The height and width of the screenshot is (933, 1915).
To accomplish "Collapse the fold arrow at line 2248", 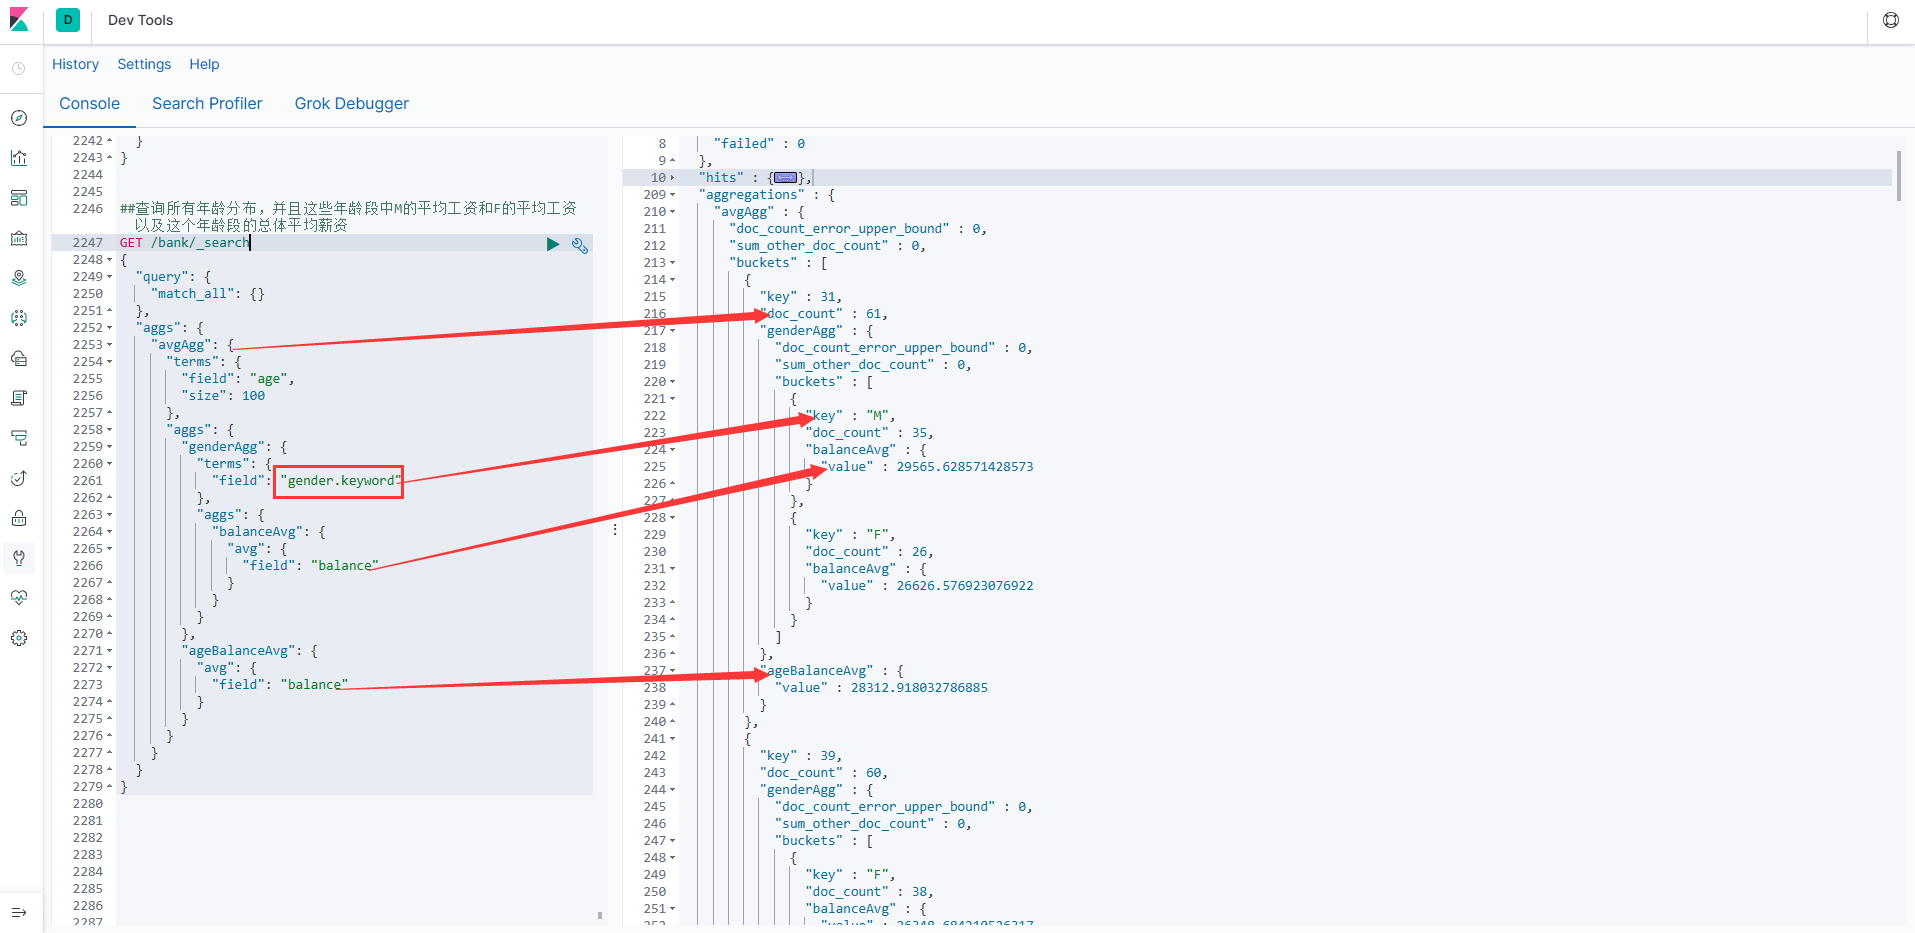I will (110, 260).
